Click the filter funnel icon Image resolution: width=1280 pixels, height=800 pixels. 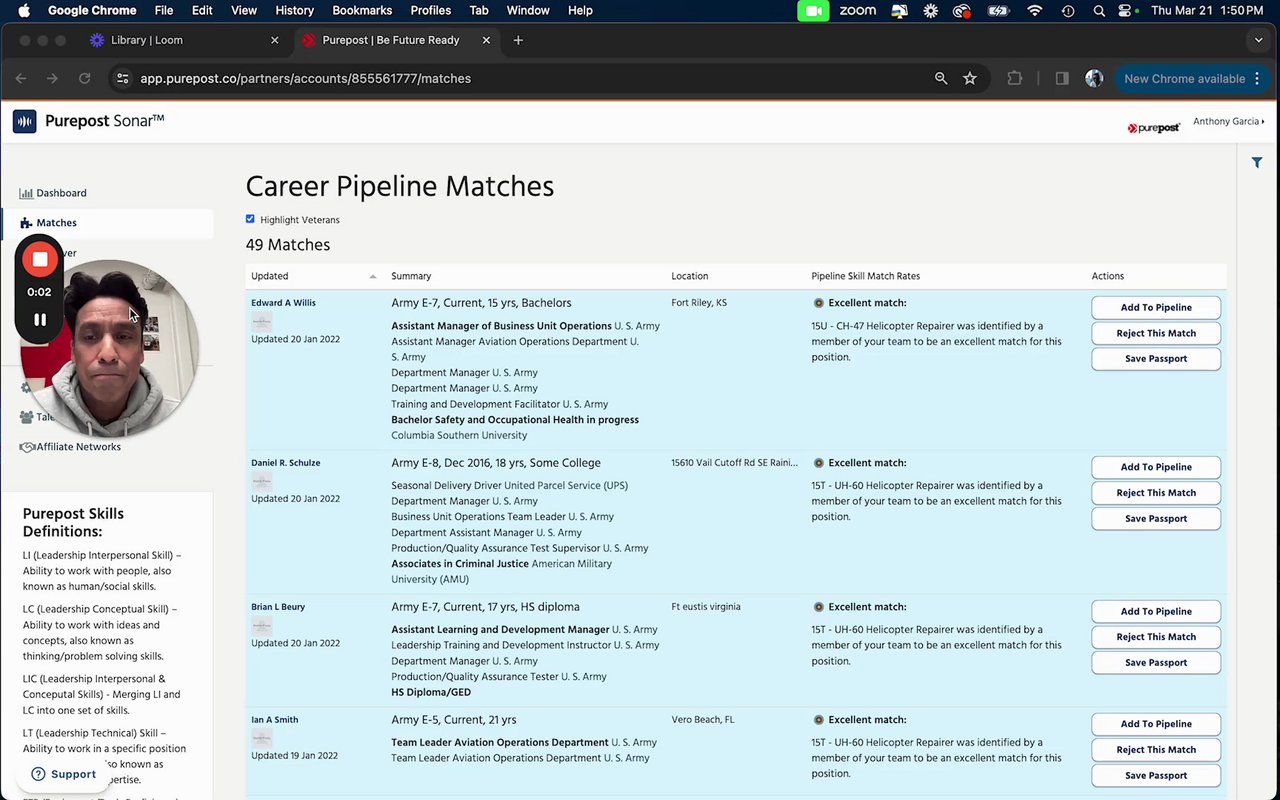coord(1257,163)
